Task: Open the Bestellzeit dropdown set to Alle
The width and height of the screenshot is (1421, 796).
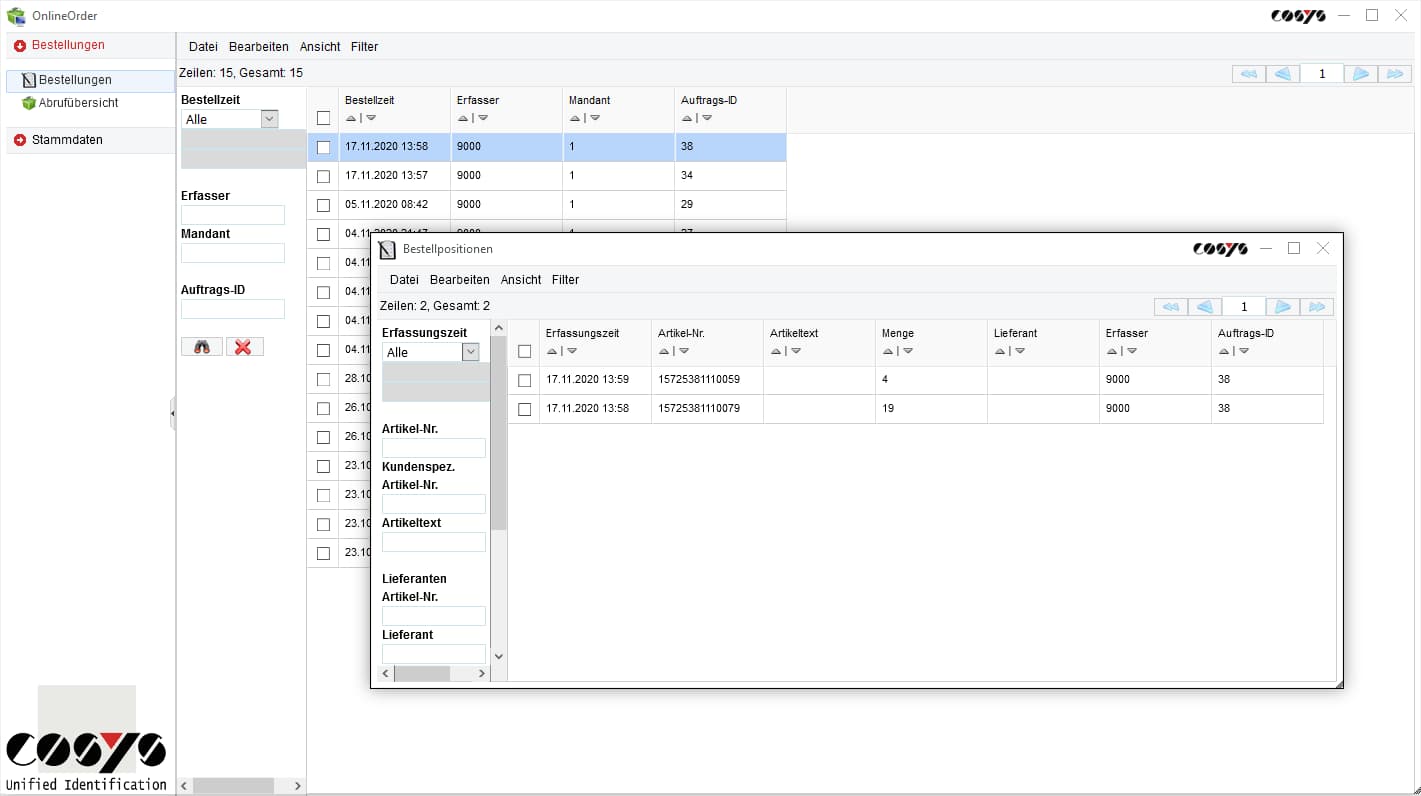Action: click(x=268, y=119)
